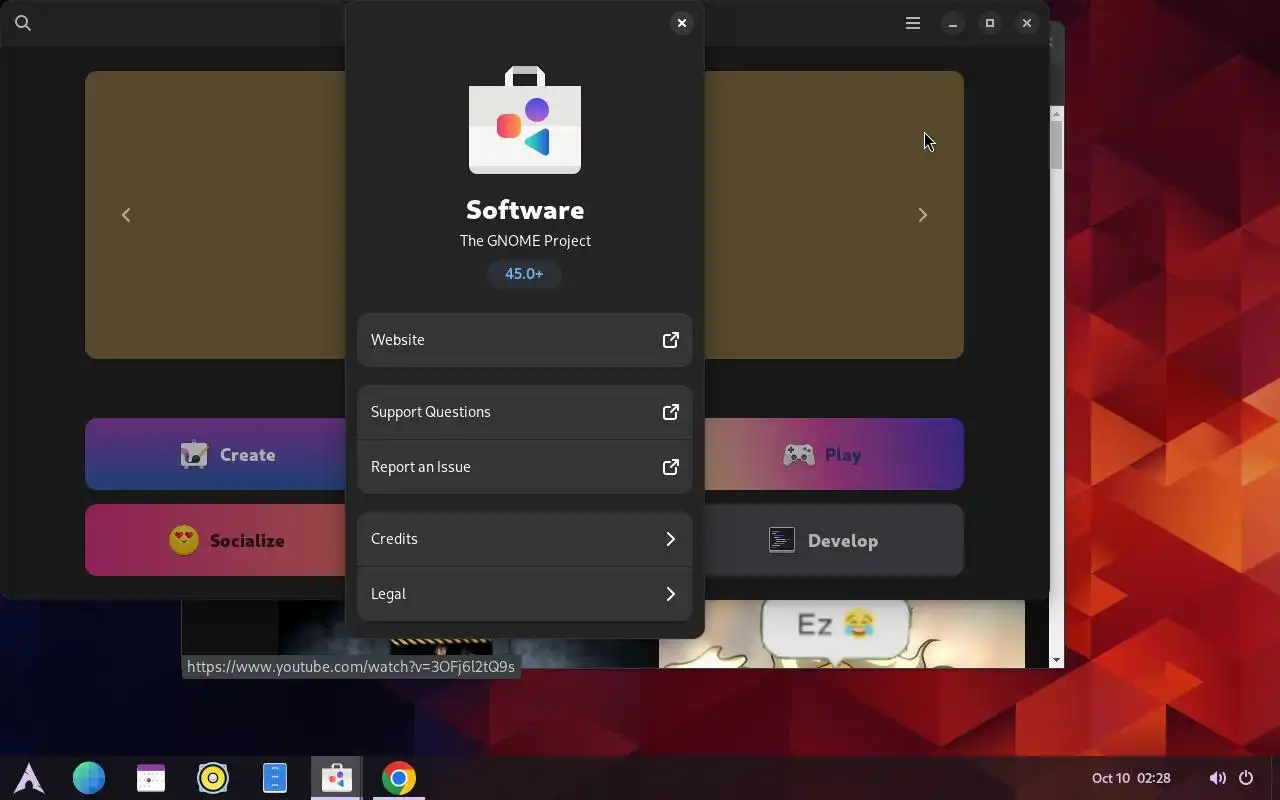Screen dimensions: 1280x800
Task: Minimize the Software window
Action: click(953, 23)
